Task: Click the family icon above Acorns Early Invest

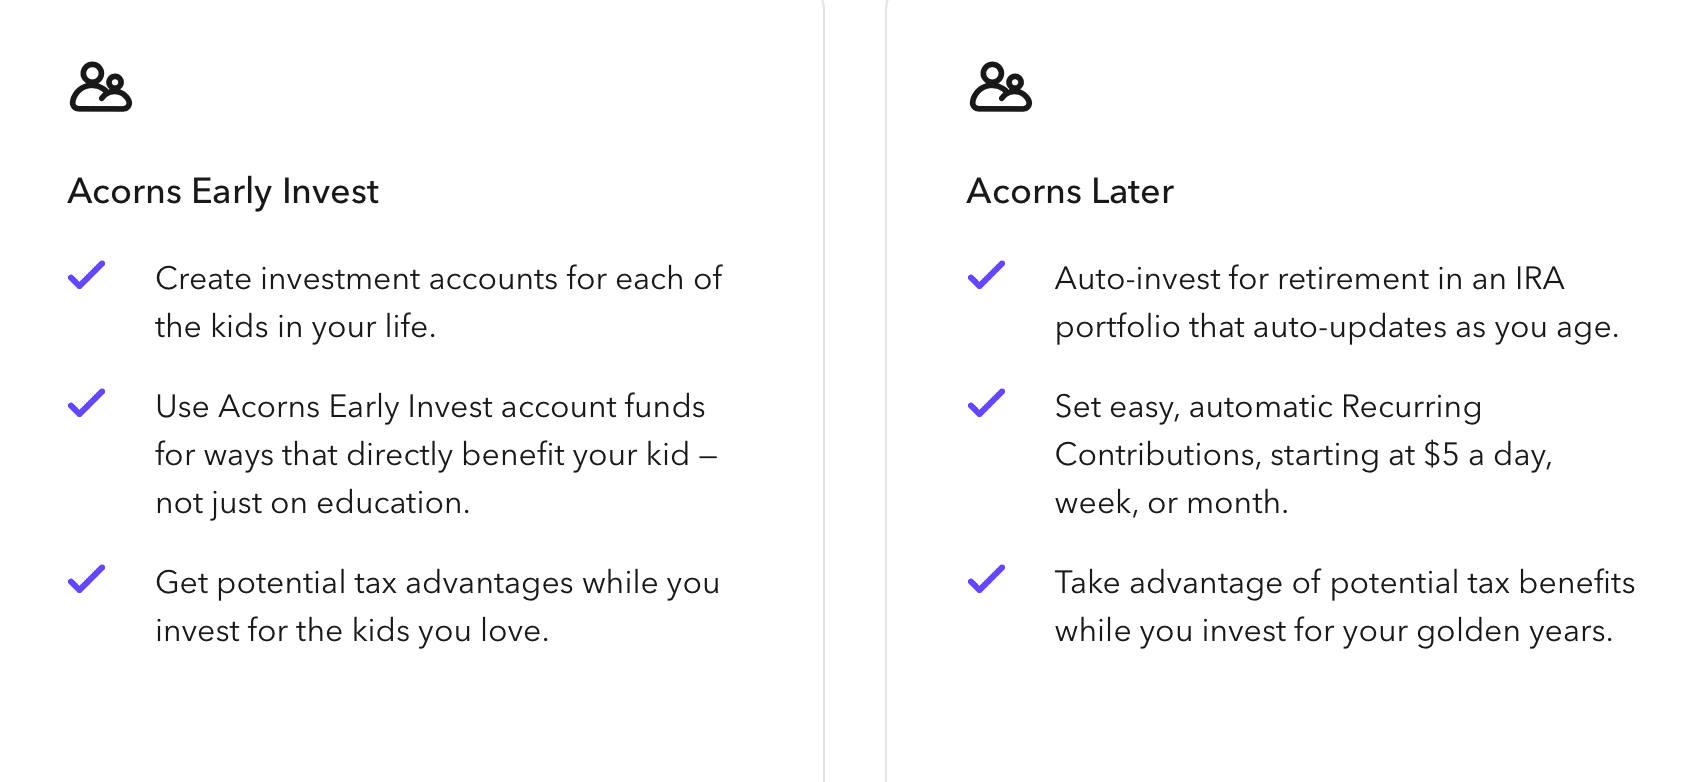Action: [x=100, y=87]
